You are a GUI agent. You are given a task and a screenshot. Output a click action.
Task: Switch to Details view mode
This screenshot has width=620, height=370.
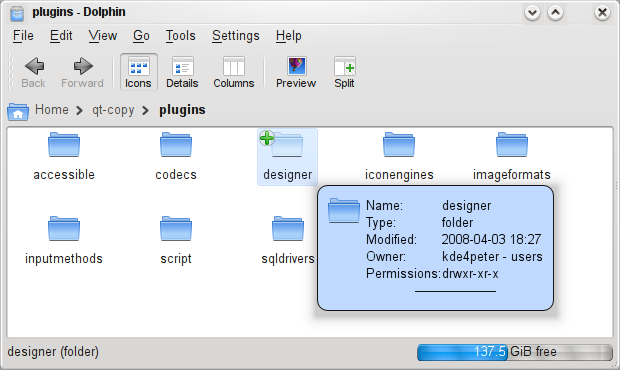(x=182, y=72)
